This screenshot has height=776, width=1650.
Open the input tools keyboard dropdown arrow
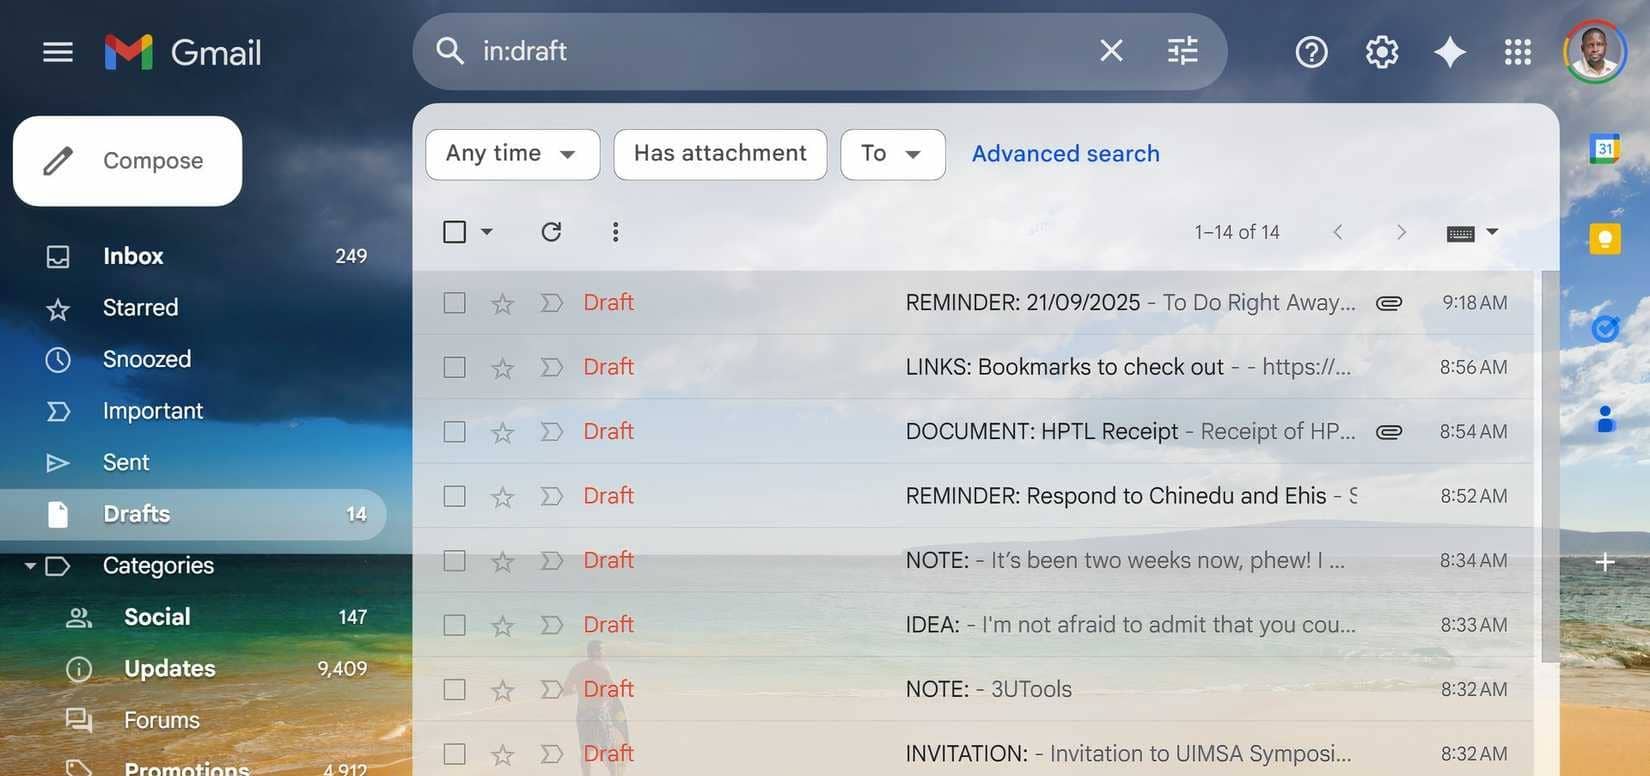coord(1492,232)
